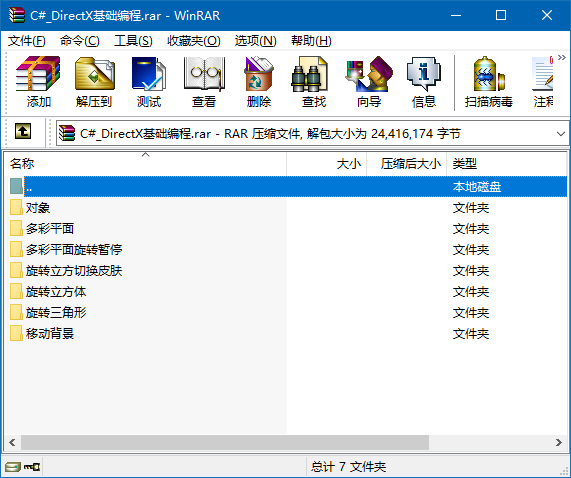Launch the 向导 (Wizard) icon
The width and height of the screenshot is (571, 478).
pos(369,82)
